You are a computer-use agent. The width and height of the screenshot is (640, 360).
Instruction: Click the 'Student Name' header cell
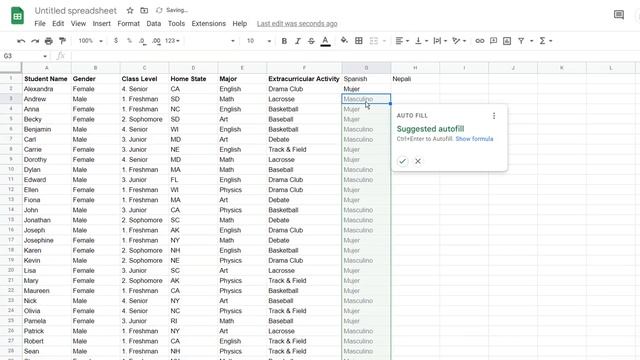[x=47, y=79]
